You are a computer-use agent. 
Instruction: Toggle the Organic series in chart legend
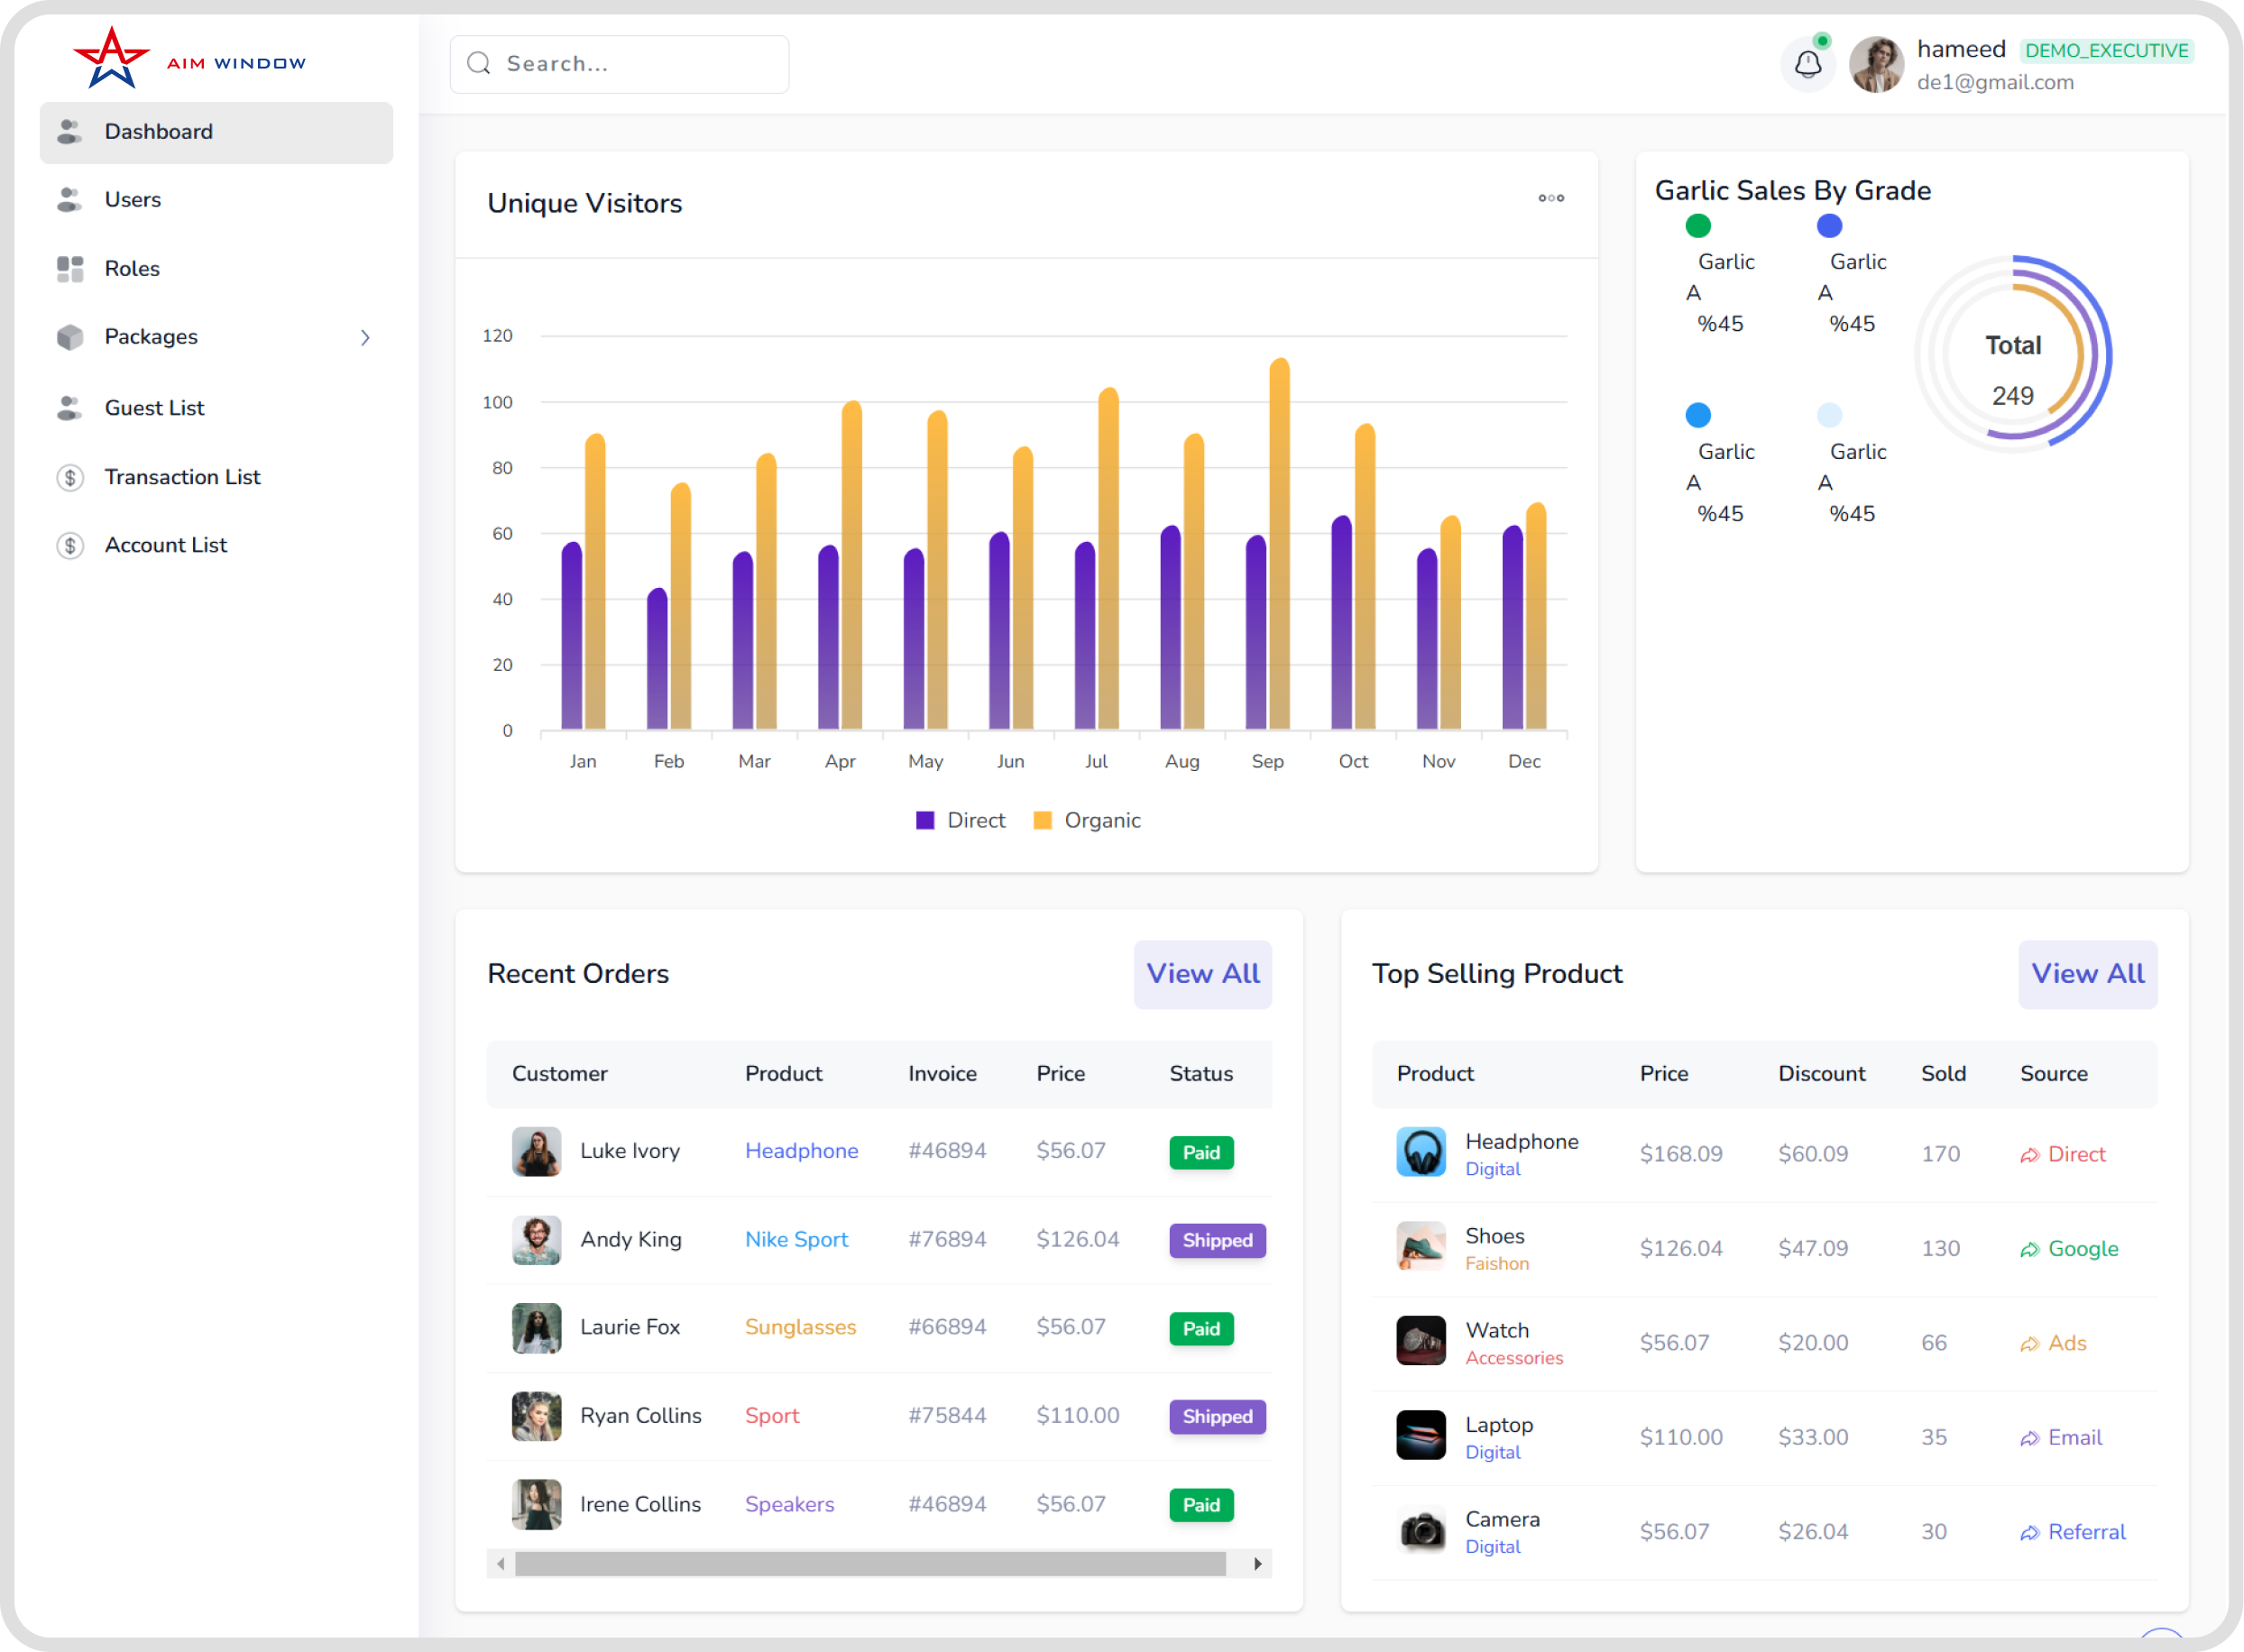point(1087,820)
